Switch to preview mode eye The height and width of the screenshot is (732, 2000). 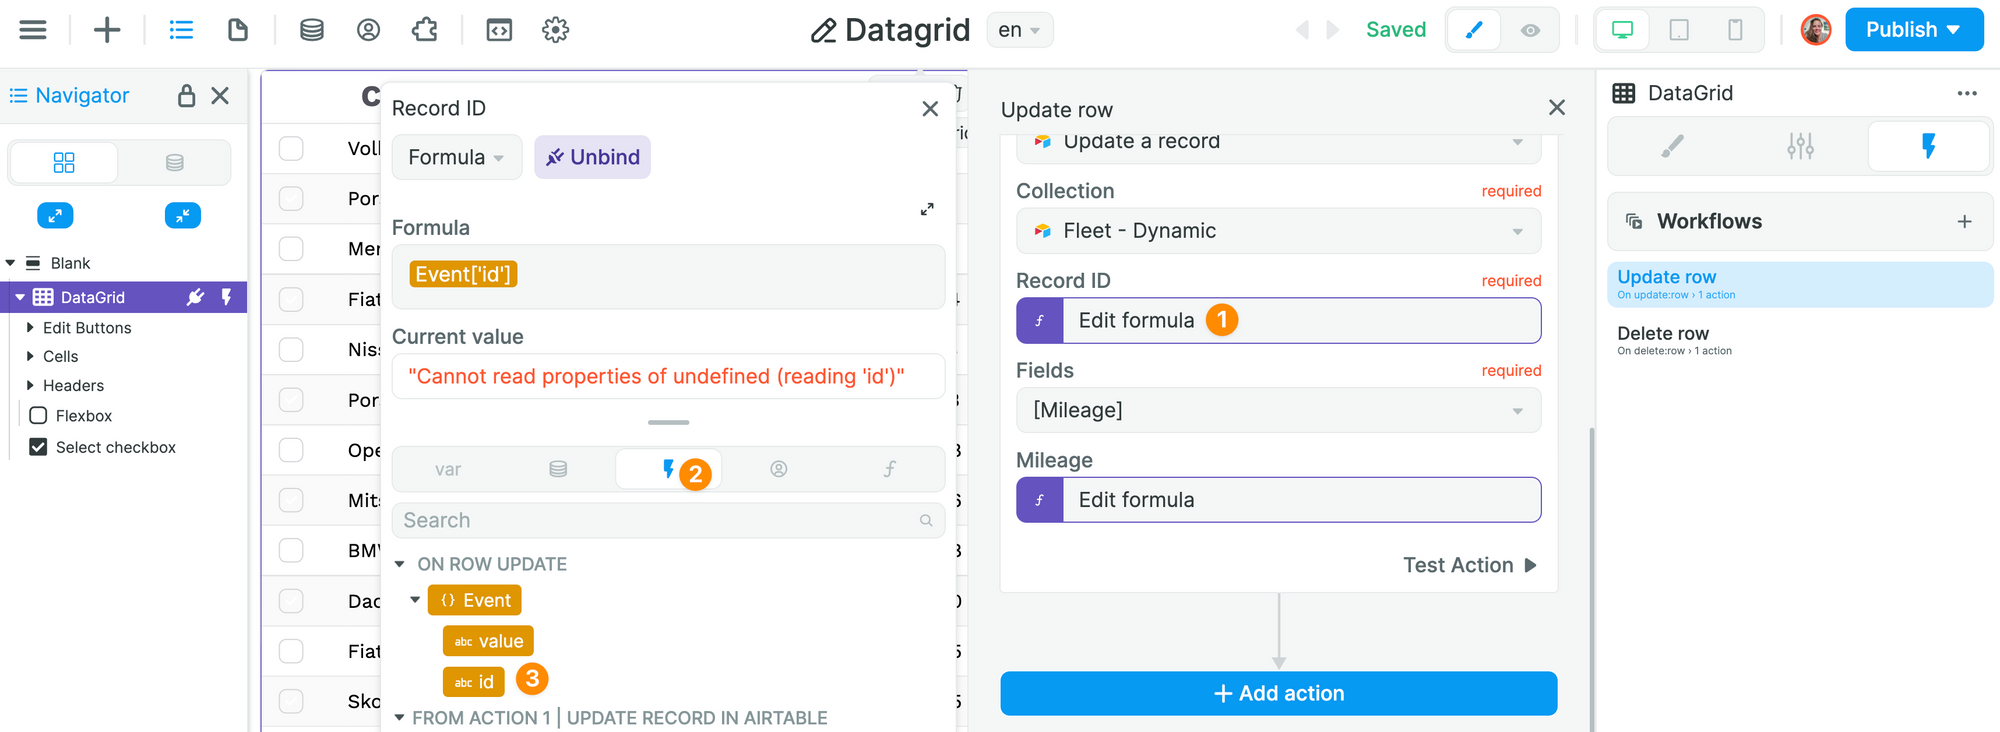[1530, 30]
